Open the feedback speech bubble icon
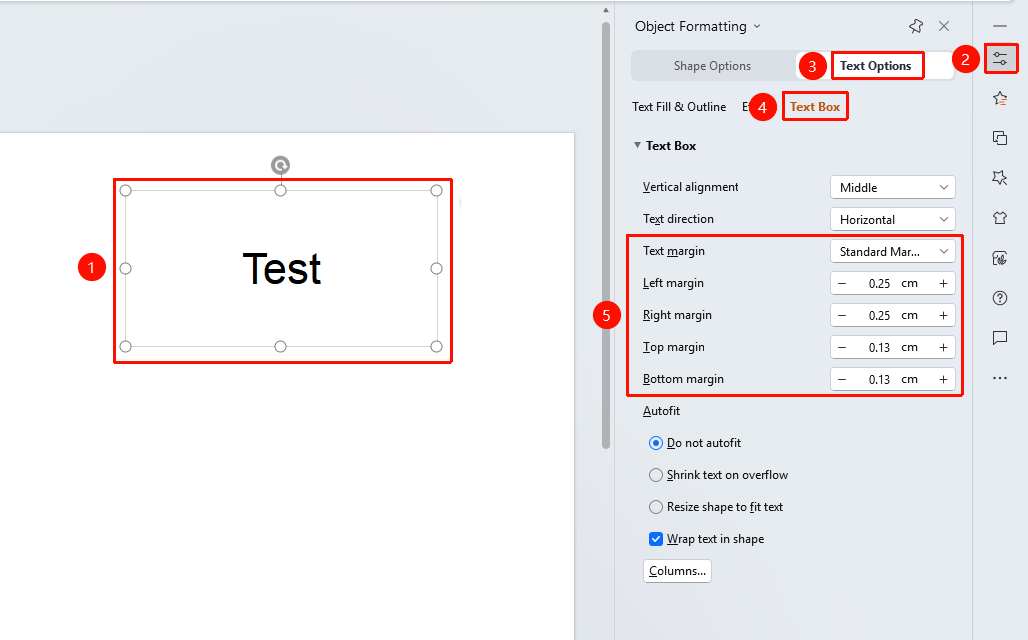The height and width of the screenshot is (640, 1028). [x=1000, y=338]
